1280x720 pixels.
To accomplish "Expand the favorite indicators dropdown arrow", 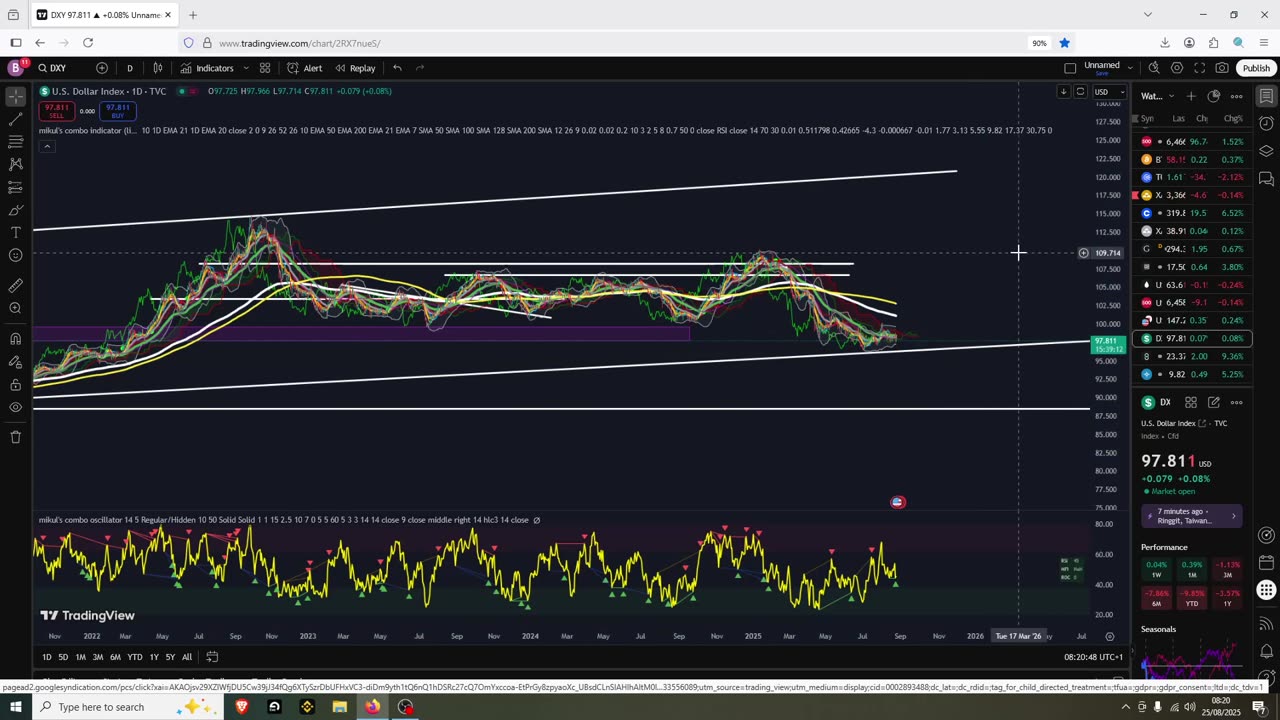I will [x=246, y=68].
